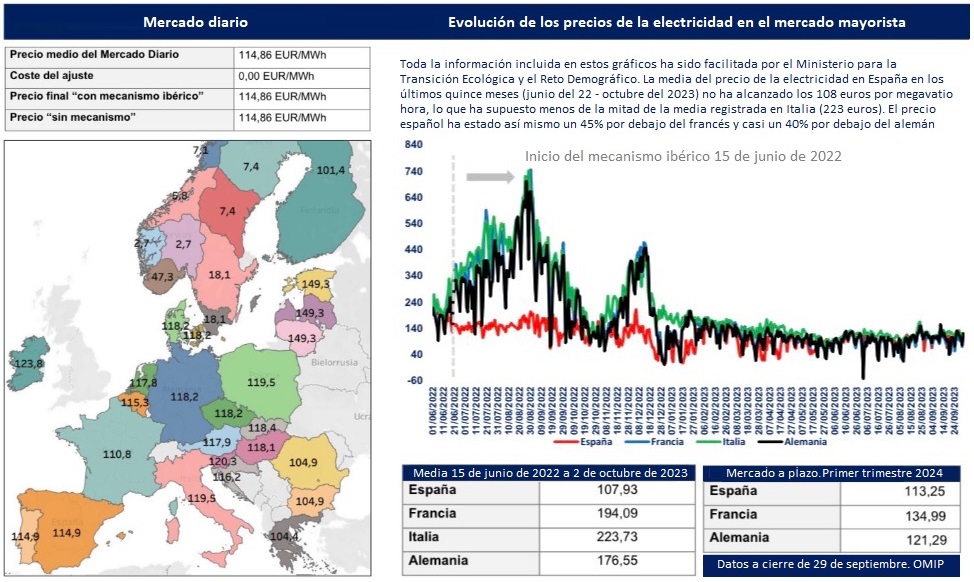Click the 'Evolución de los precios' header banner
Screen dimensions: 974x582
click(677, 22)
